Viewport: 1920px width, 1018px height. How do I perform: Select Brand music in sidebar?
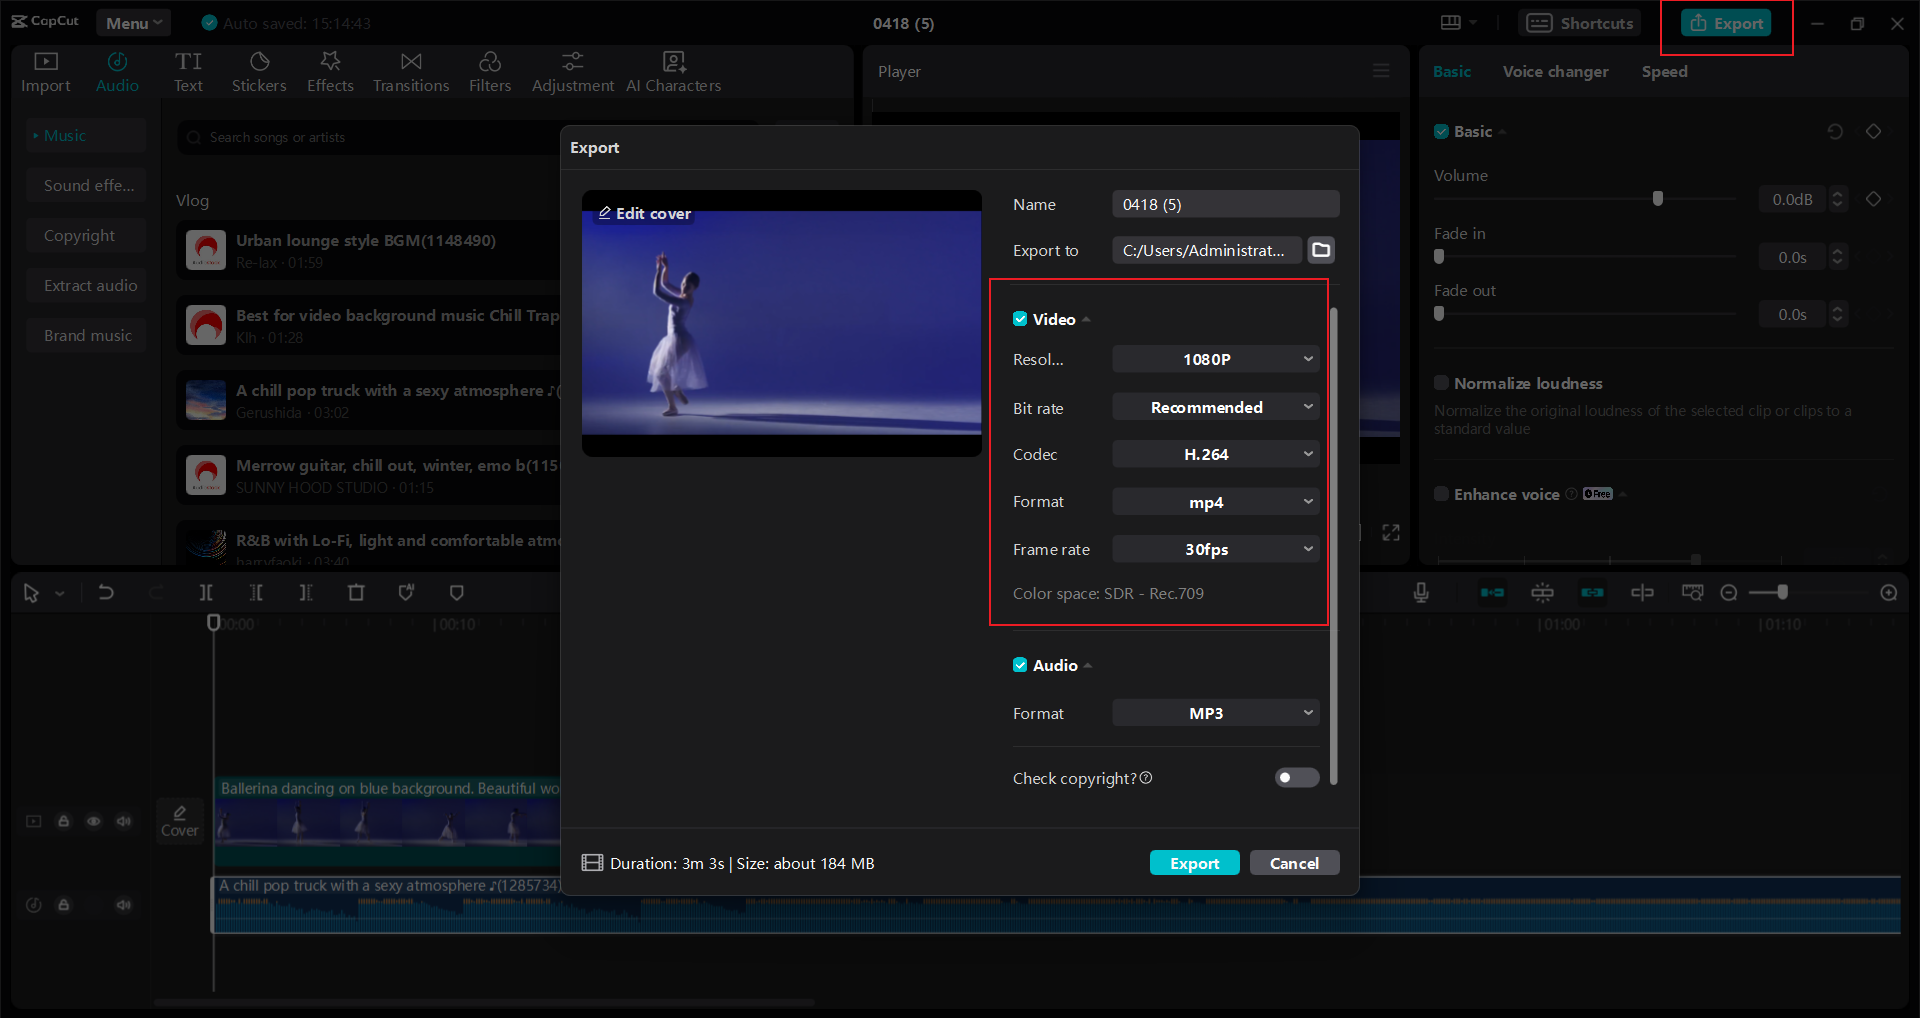pyautogui.click(x=87, y=335)
